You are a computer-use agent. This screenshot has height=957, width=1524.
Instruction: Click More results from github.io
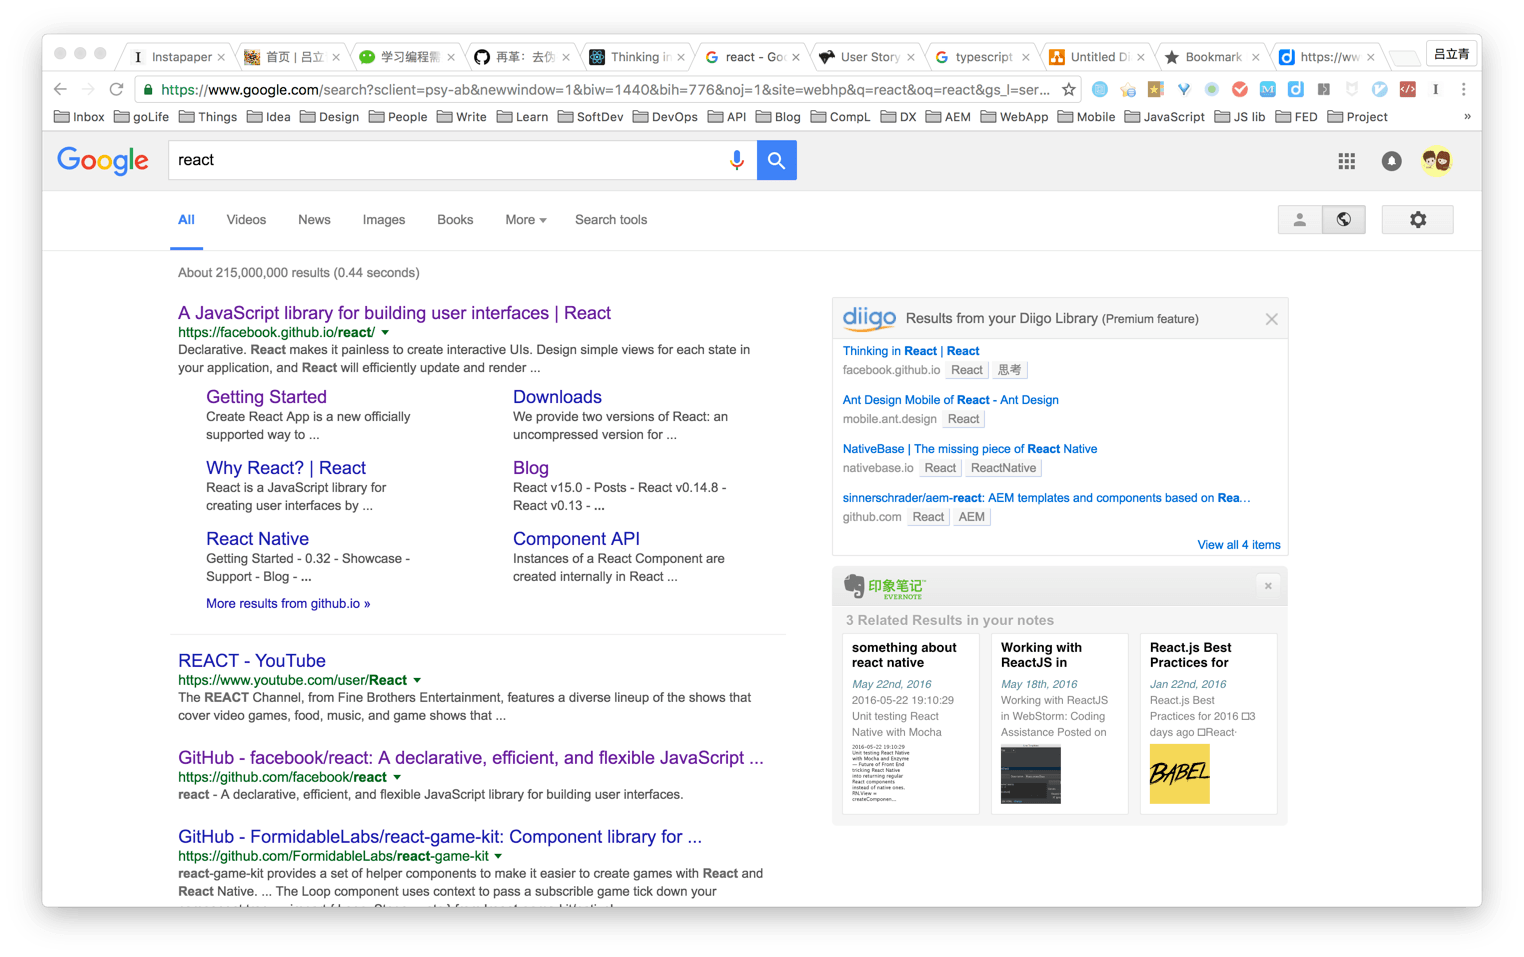[288, 604]
